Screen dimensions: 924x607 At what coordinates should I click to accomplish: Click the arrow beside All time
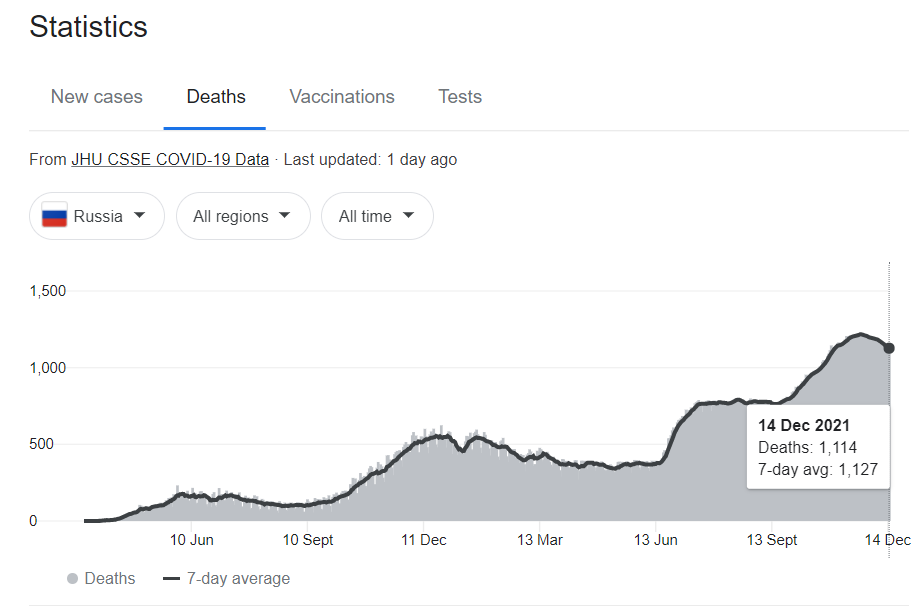coord(408,216)
